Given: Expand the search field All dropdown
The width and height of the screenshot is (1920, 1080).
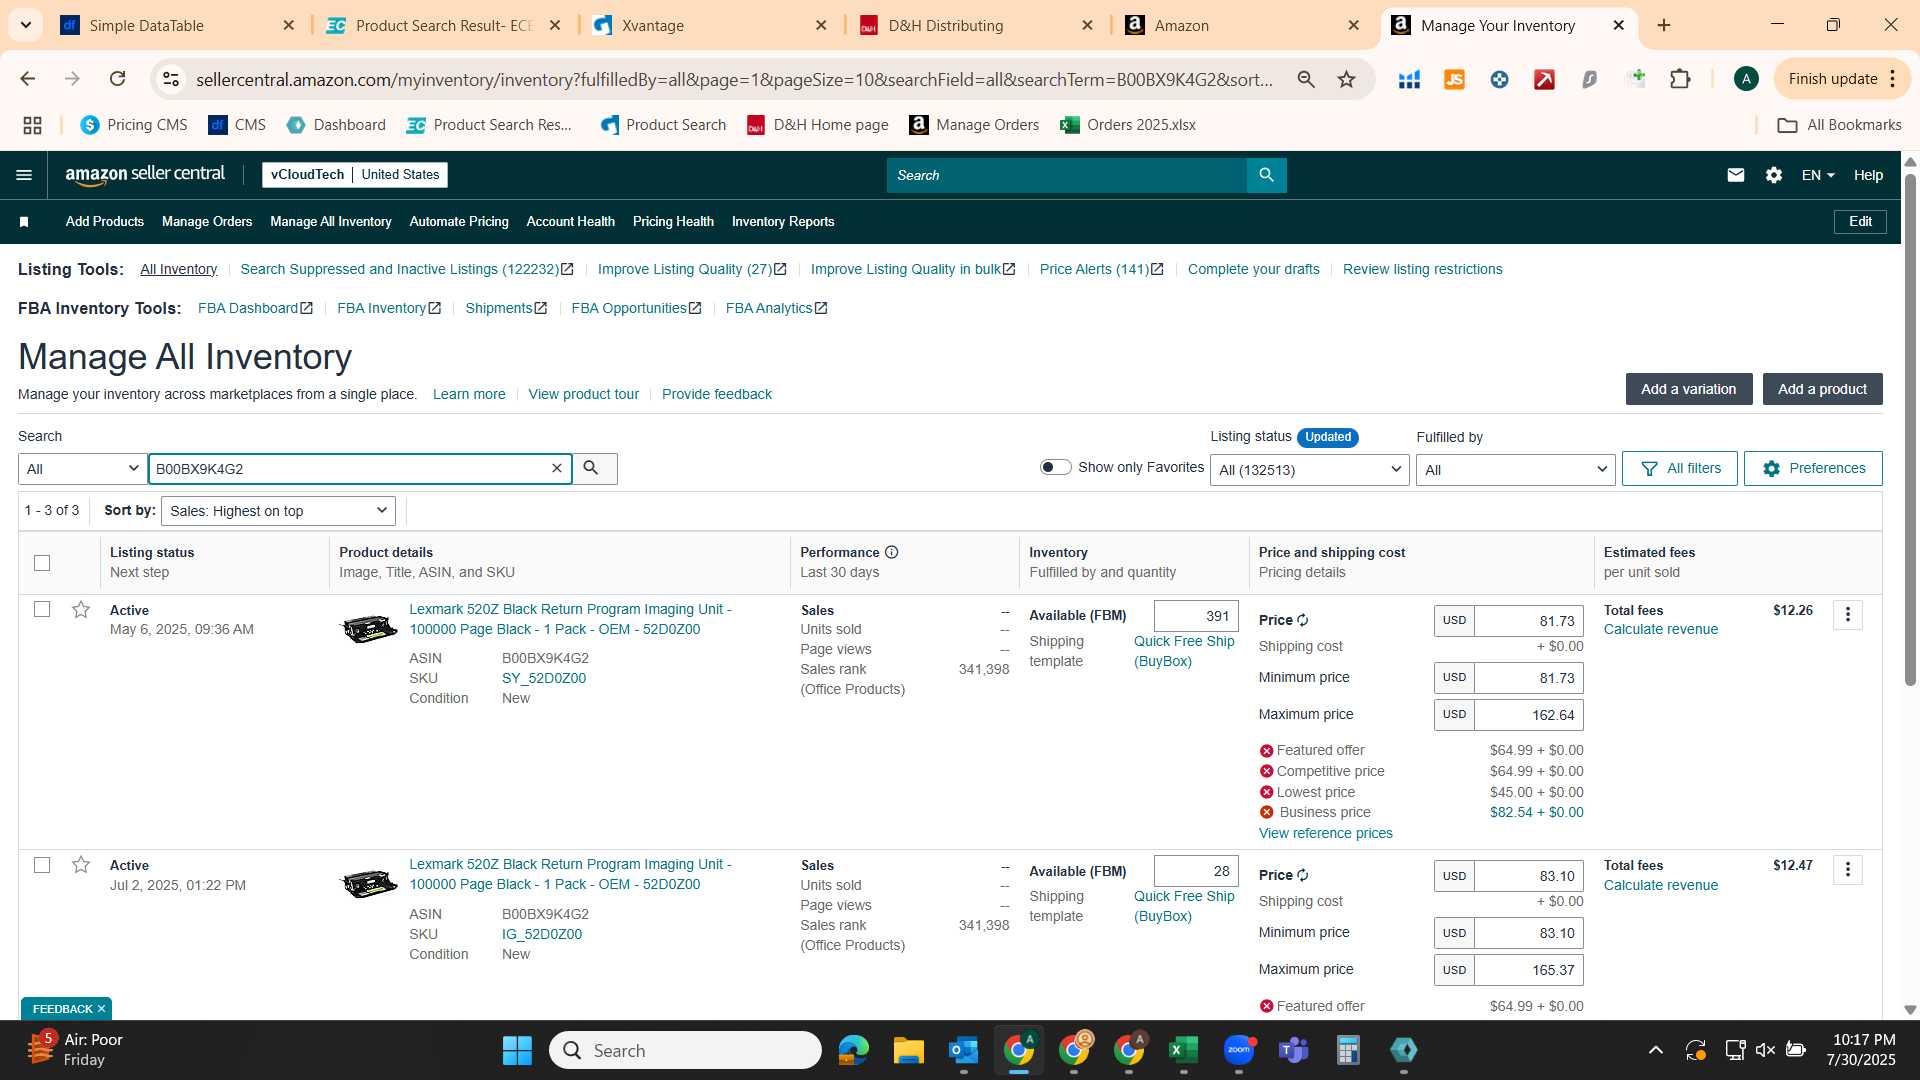Looking at the screenshot, I should (x=83, y=469).
